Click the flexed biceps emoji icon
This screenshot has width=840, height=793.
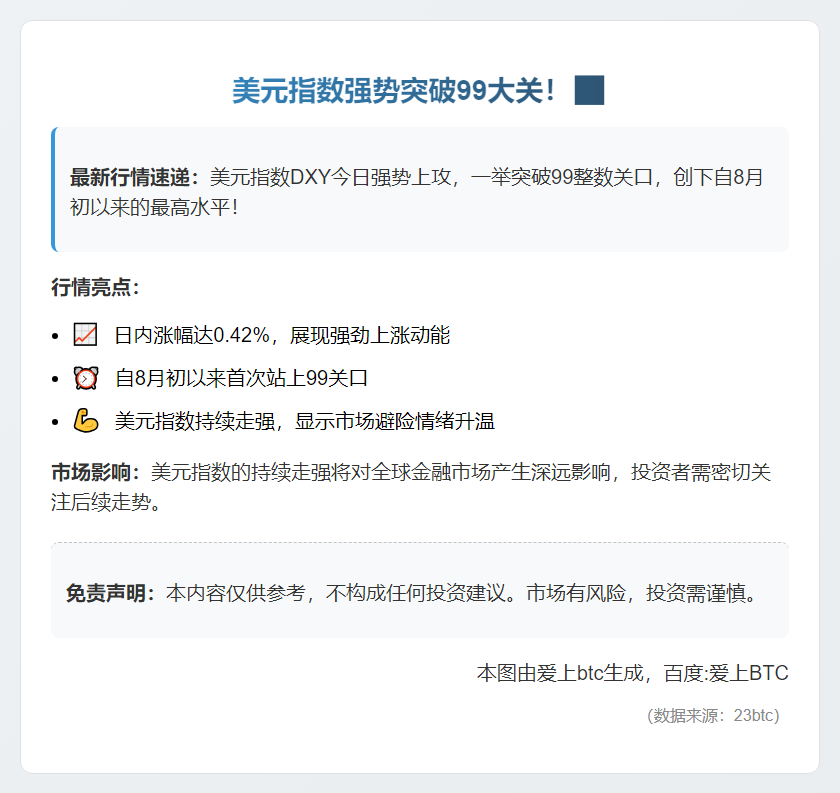pos(86,421)
